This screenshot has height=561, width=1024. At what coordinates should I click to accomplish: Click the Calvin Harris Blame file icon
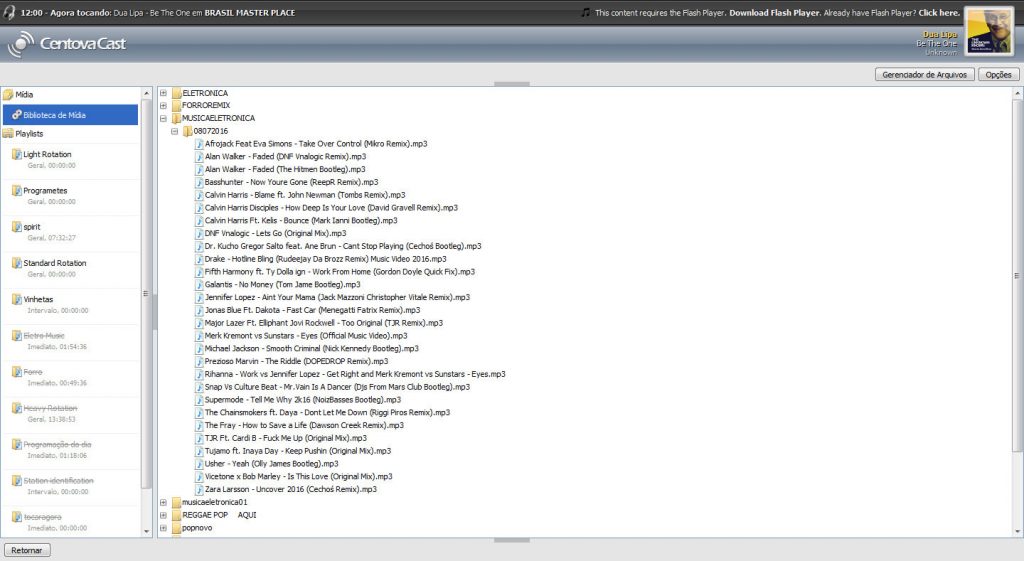[199, 195]
